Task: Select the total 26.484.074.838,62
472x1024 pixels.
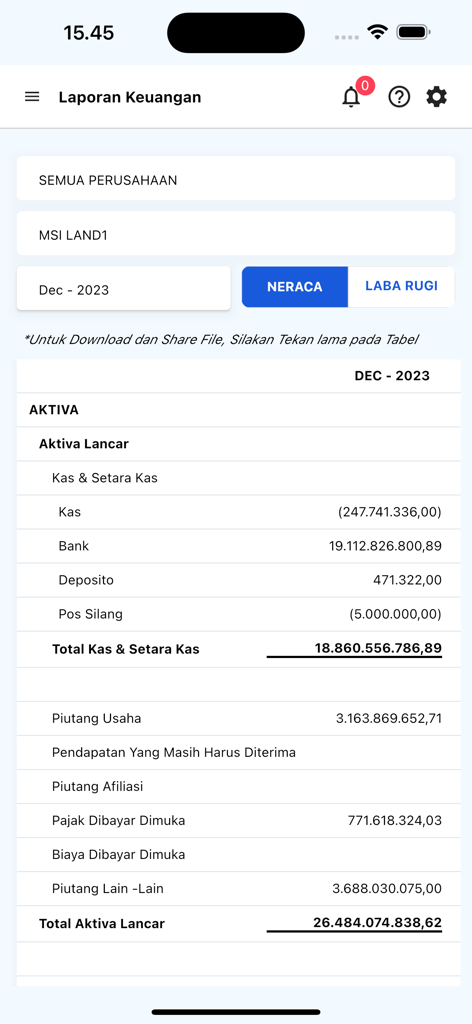Action: click(x=377, y=922)
